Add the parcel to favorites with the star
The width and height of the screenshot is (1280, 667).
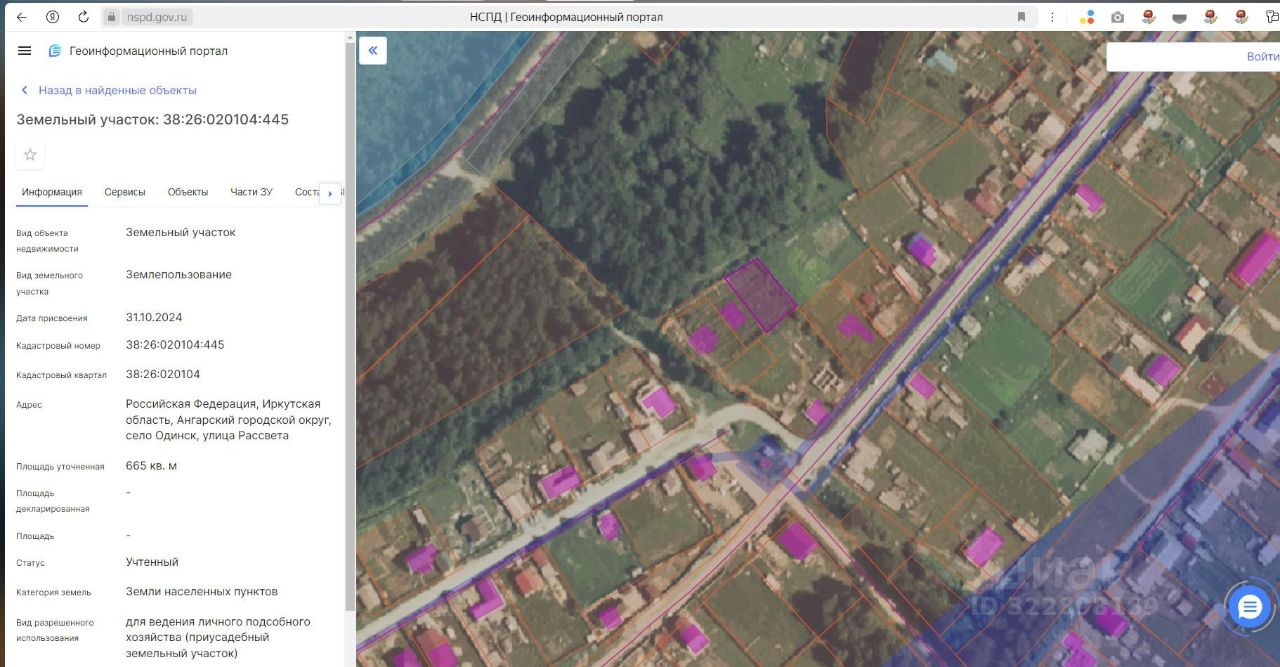(x=30, y=155)
